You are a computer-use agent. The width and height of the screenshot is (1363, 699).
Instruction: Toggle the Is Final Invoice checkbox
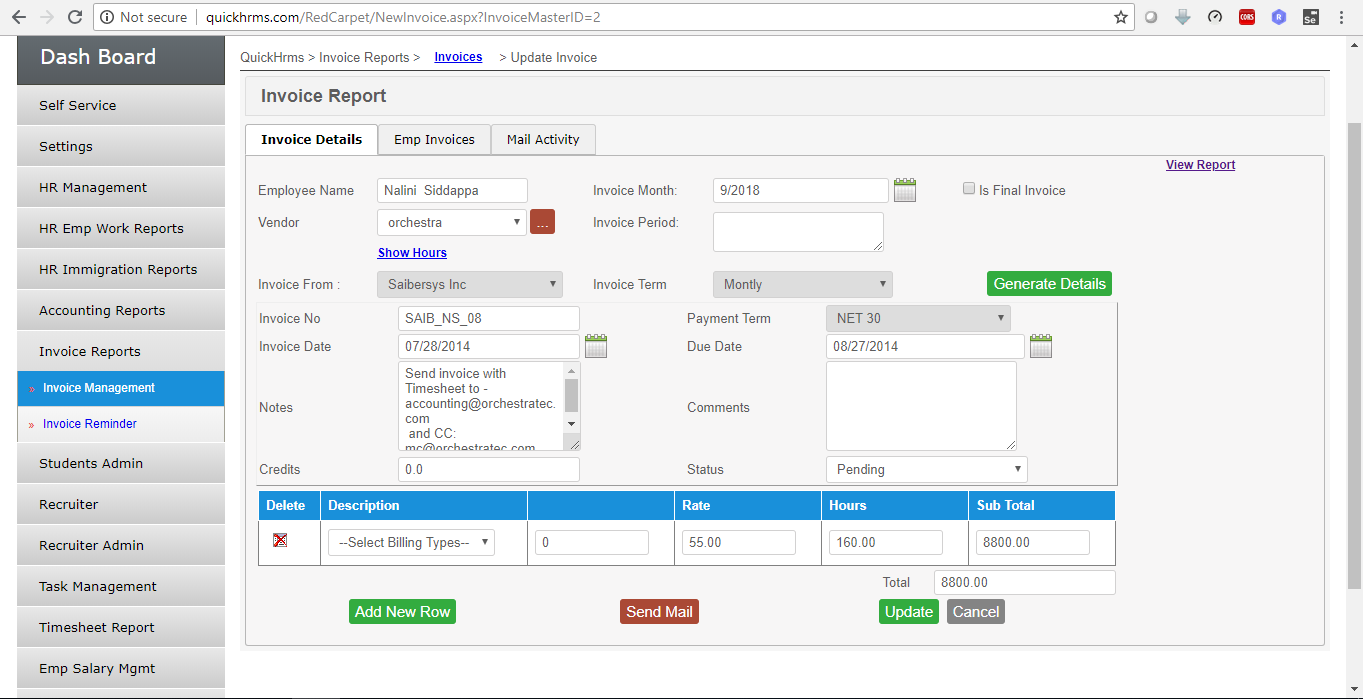point(969,188)
